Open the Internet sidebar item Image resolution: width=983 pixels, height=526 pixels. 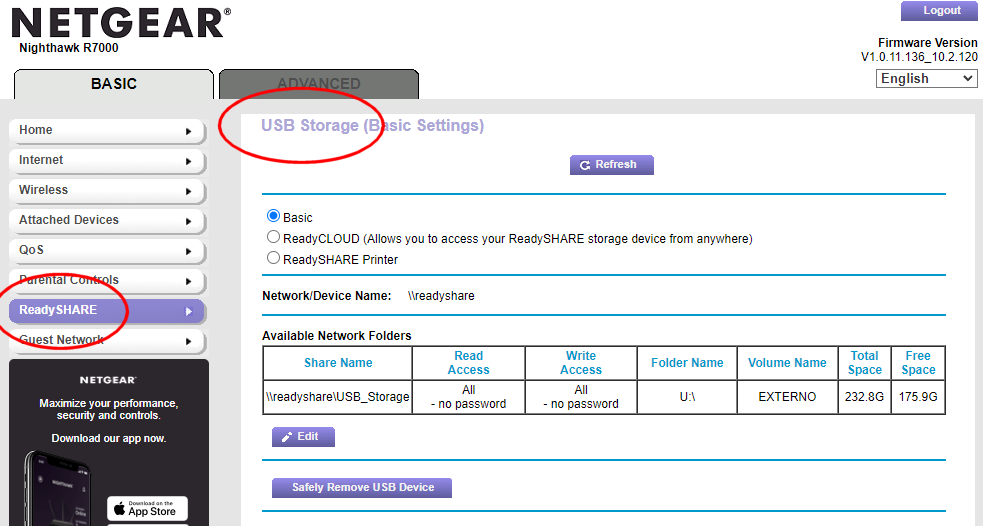click(107, 160)
